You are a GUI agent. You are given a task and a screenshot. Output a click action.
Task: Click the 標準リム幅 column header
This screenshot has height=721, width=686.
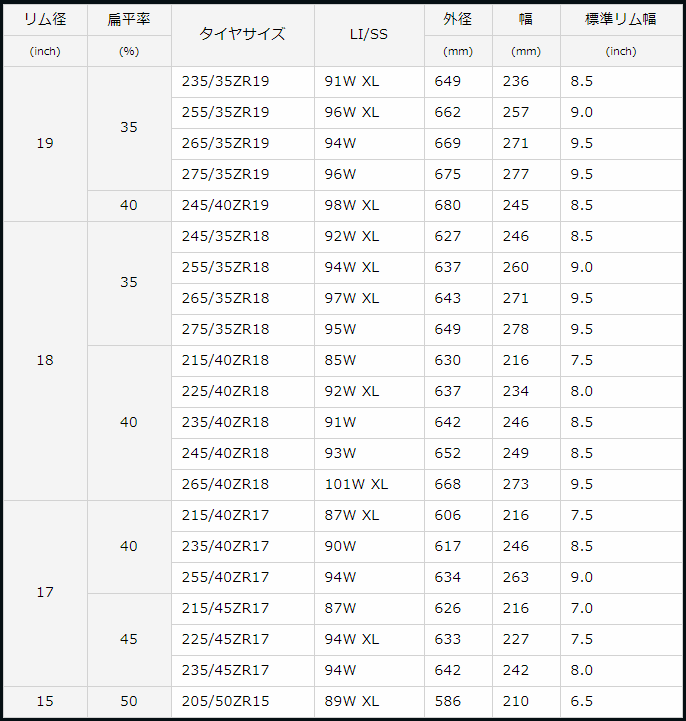click(x=620, y=19)
